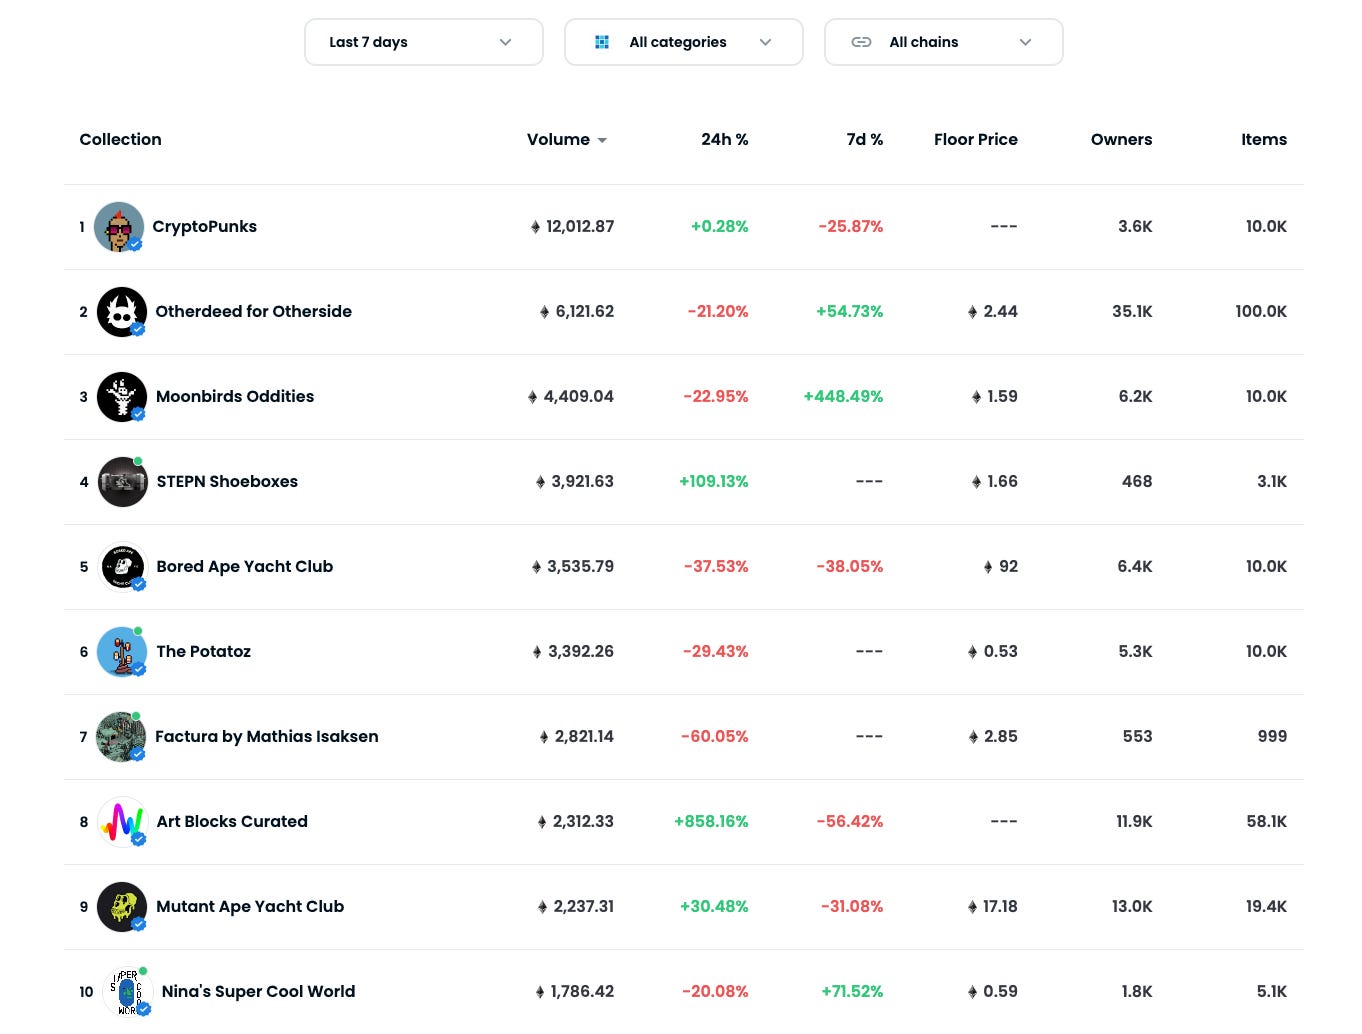This screenshot has width=1362, height=1034.
Task: Open The Potatoz collection
Action: coord(203,652)
